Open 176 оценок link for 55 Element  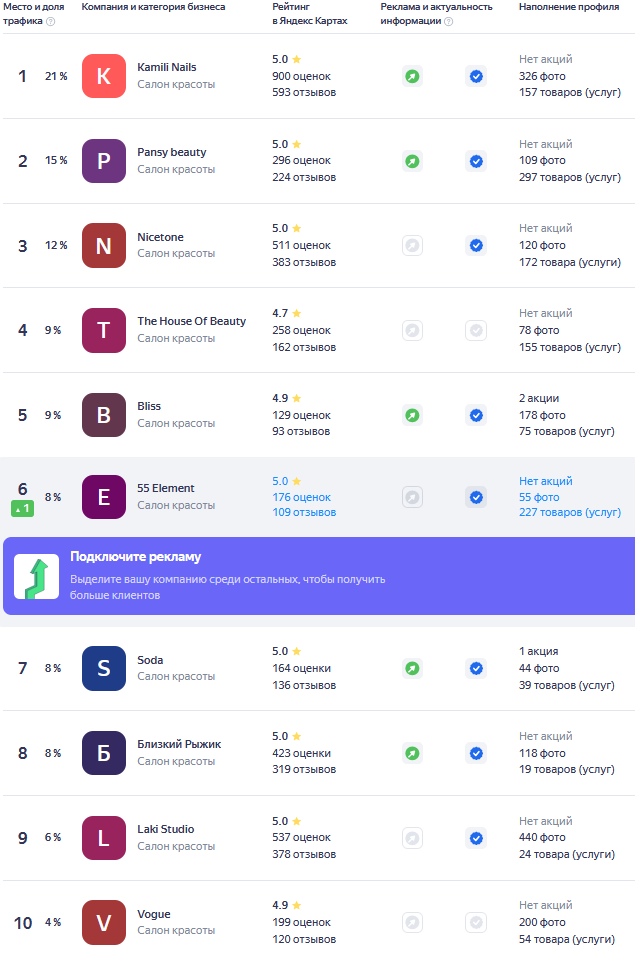301,497
